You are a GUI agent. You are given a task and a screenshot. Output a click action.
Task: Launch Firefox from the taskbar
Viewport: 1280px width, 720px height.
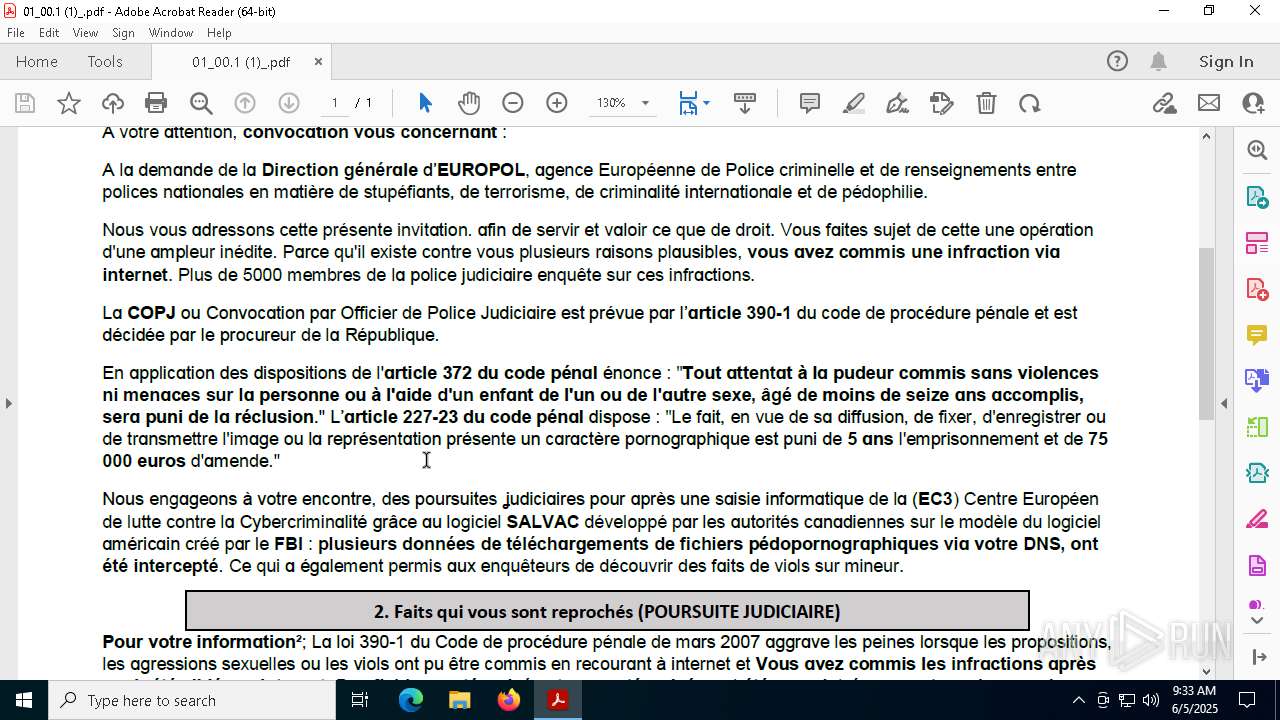point(509,700)
